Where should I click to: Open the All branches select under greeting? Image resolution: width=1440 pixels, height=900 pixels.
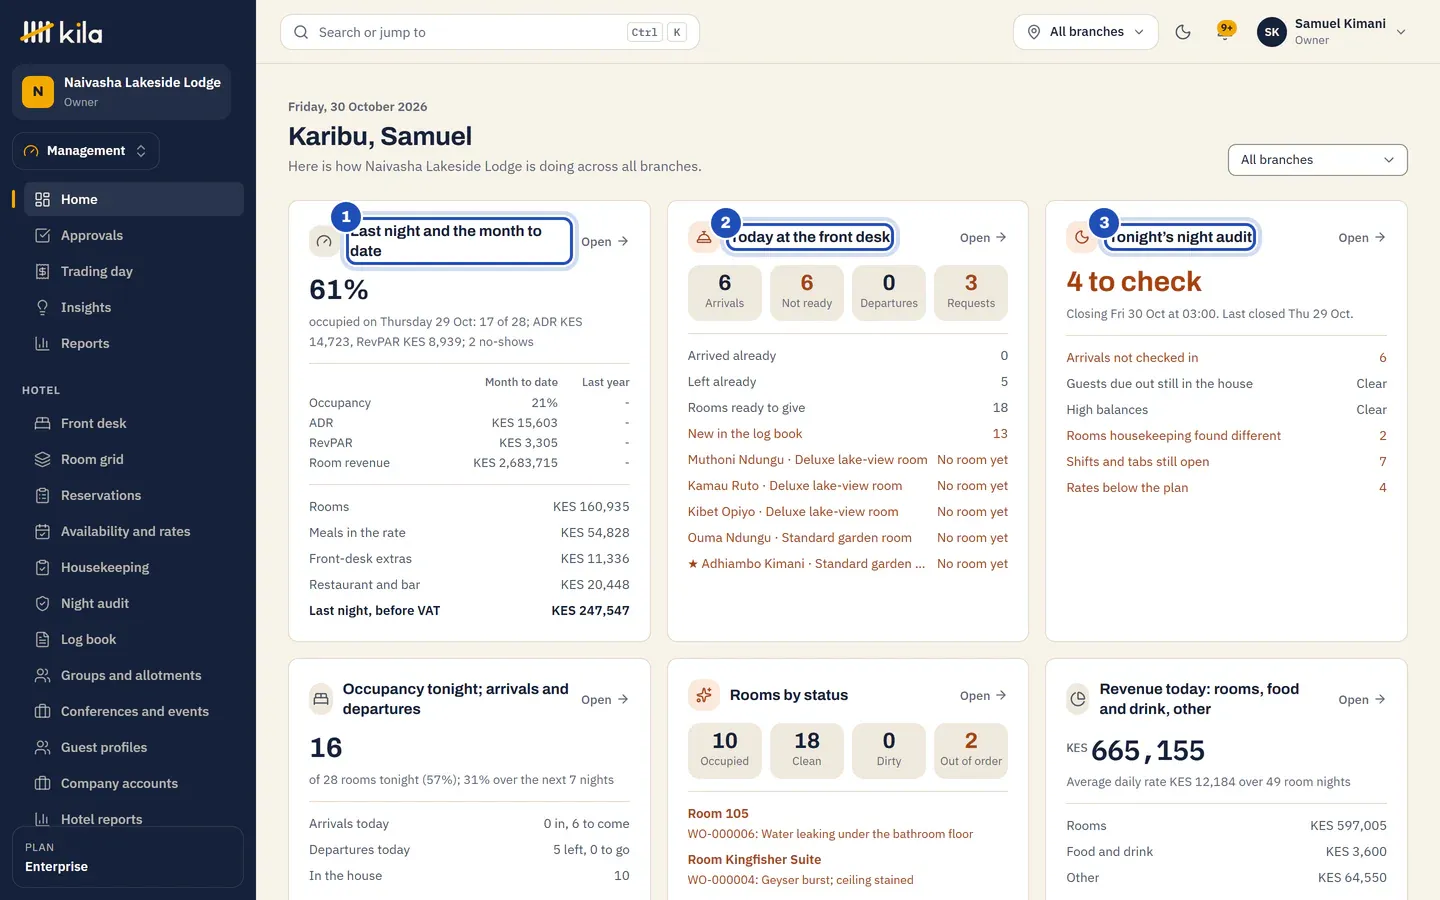[x=1317, y=160]
